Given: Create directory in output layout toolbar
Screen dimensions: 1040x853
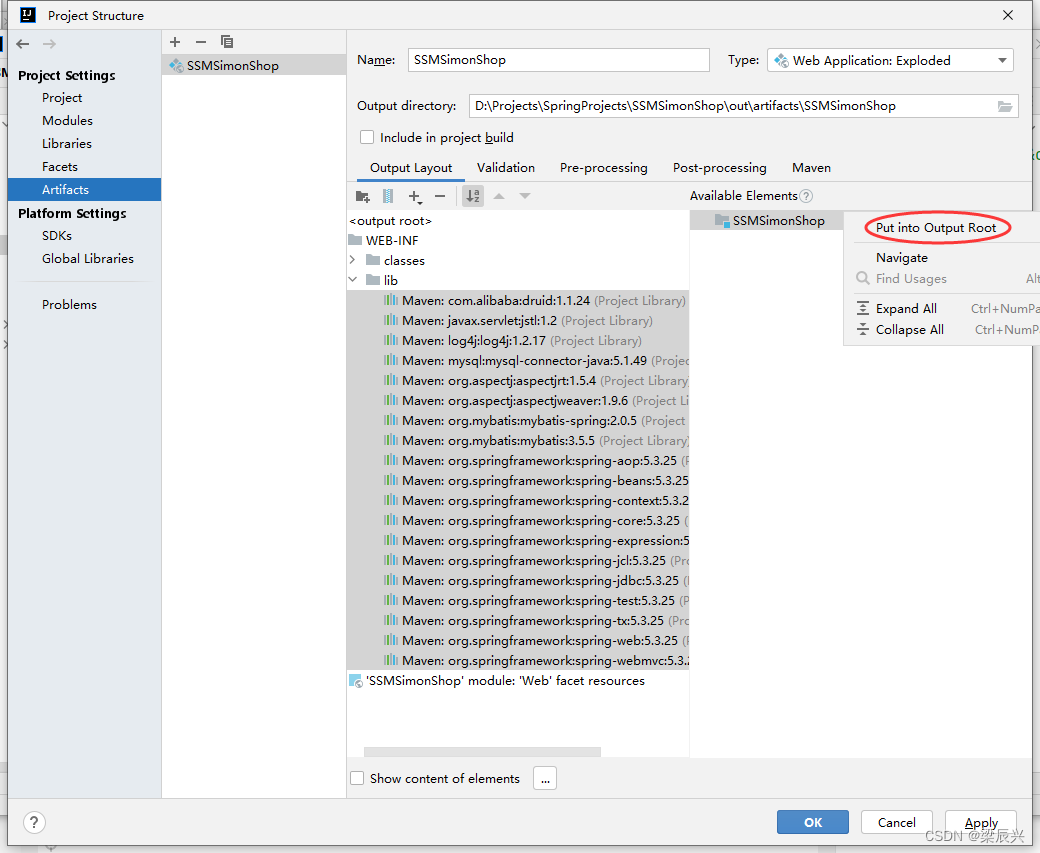Looking at the screenshot, I should tap(363, 196).
